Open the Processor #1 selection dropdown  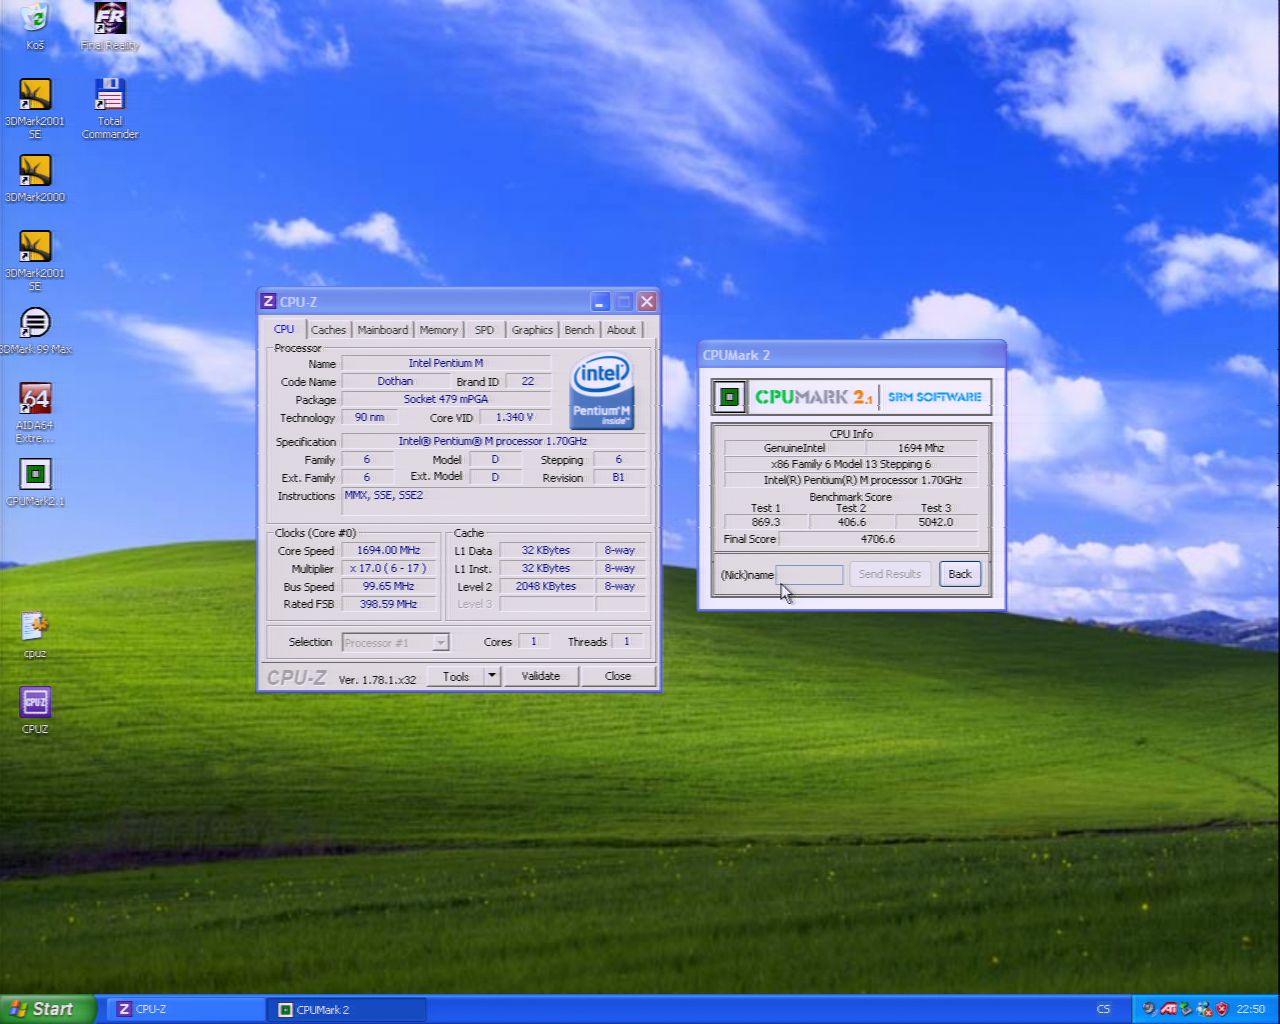440,642
